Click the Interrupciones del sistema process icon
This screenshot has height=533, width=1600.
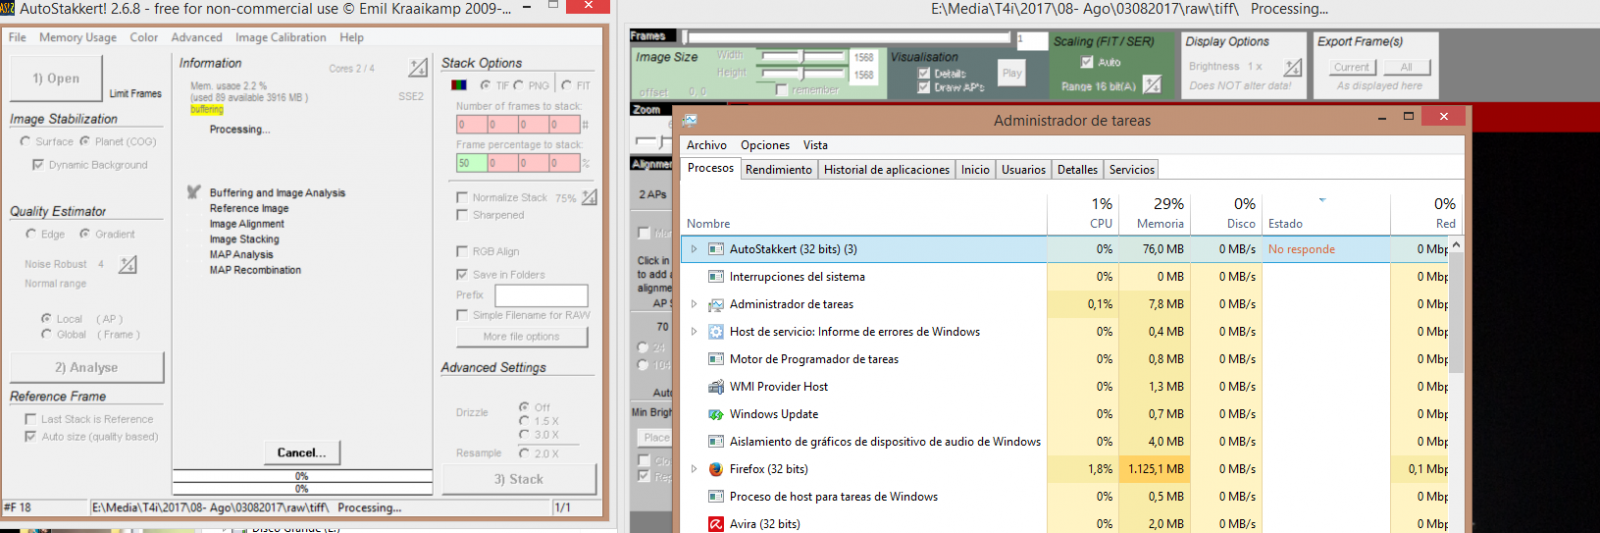716,277
